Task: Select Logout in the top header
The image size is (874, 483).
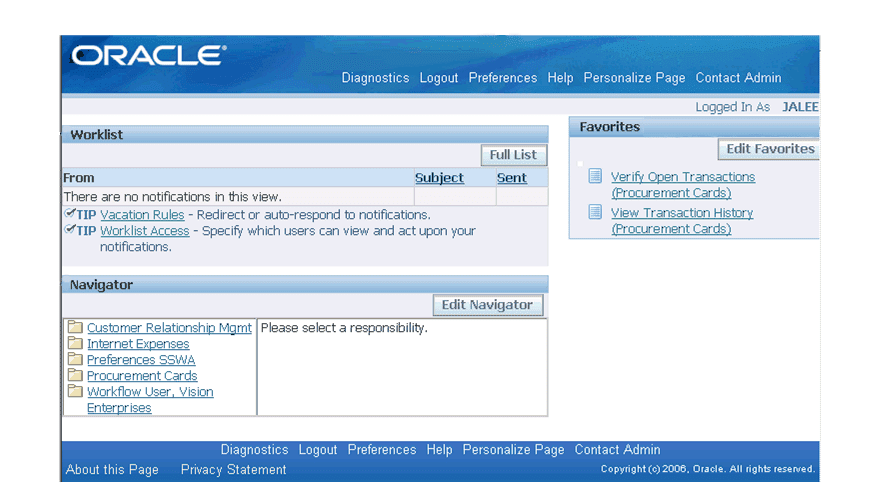Action: pyautogui.click(x=439, y=78)
